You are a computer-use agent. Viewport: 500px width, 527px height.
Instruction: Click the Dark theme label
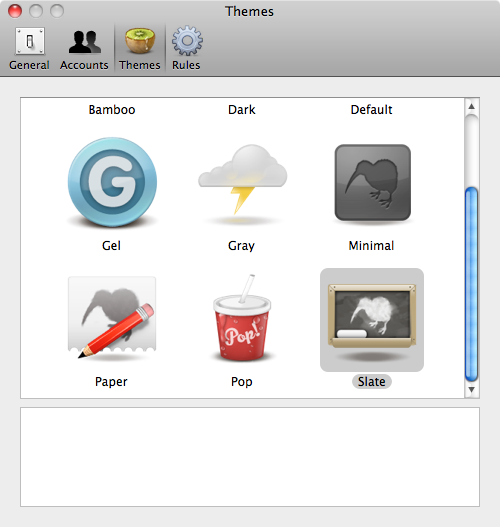point(242,110)
